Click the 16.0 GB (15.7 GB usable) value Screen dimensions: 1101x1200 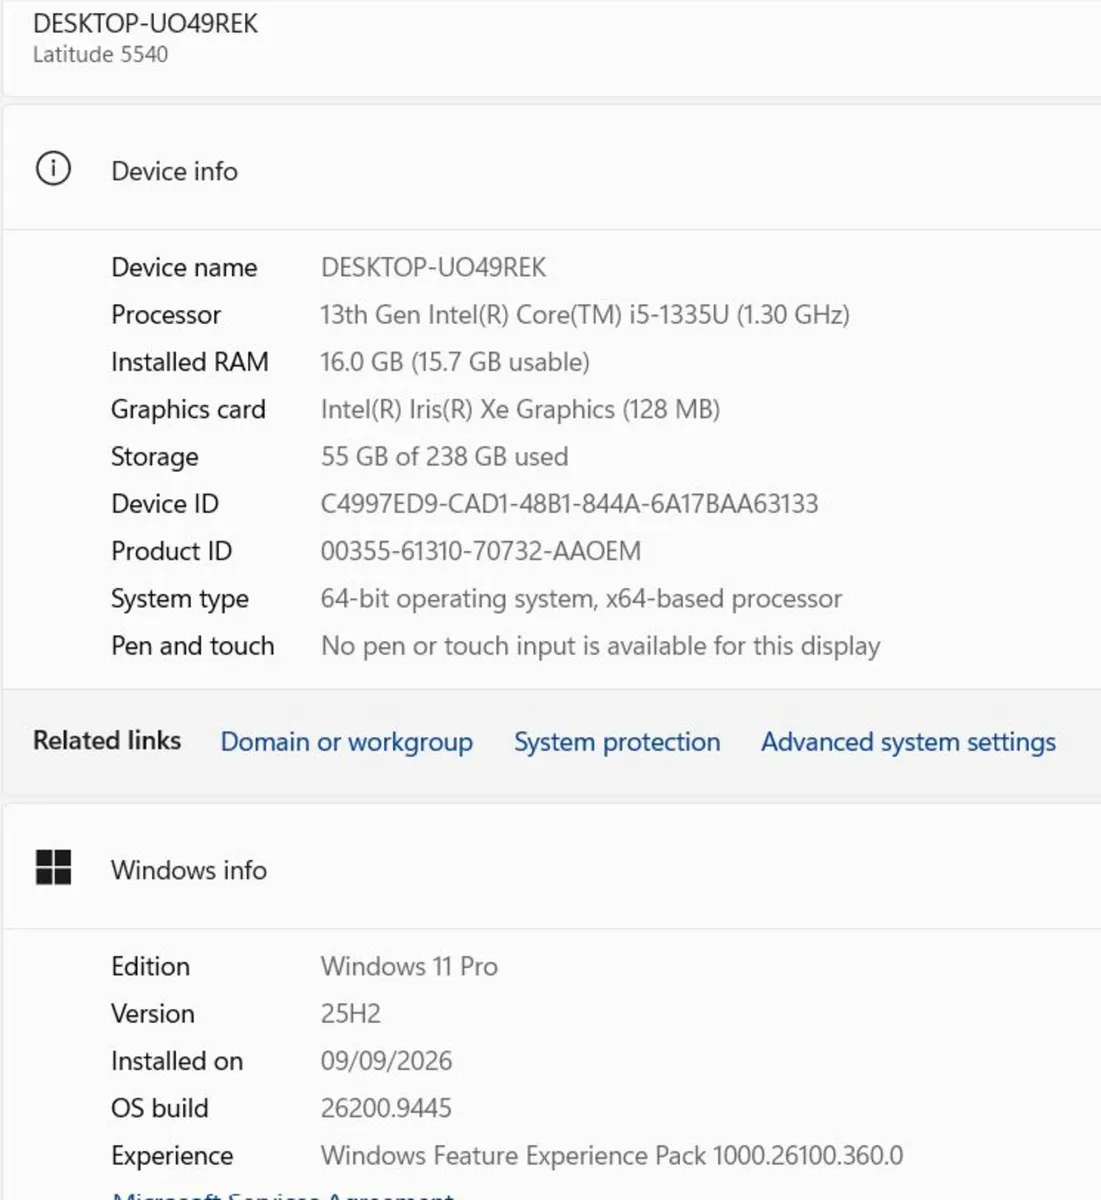point(455,362)
